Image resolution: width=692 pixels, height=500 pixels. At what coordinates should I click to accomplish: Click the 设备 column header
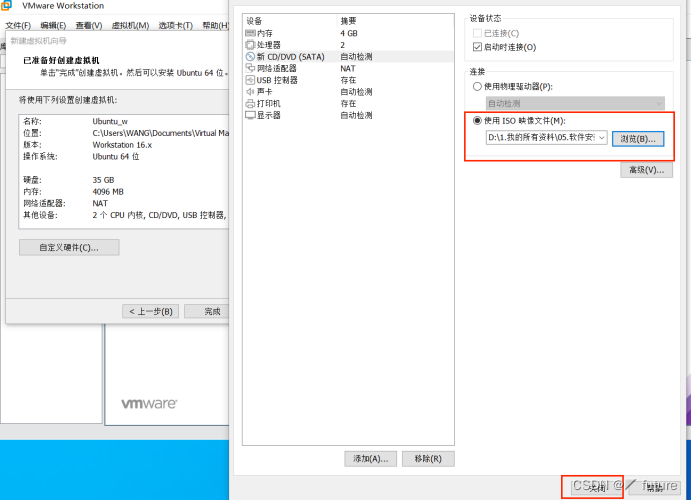click(290, 21)
